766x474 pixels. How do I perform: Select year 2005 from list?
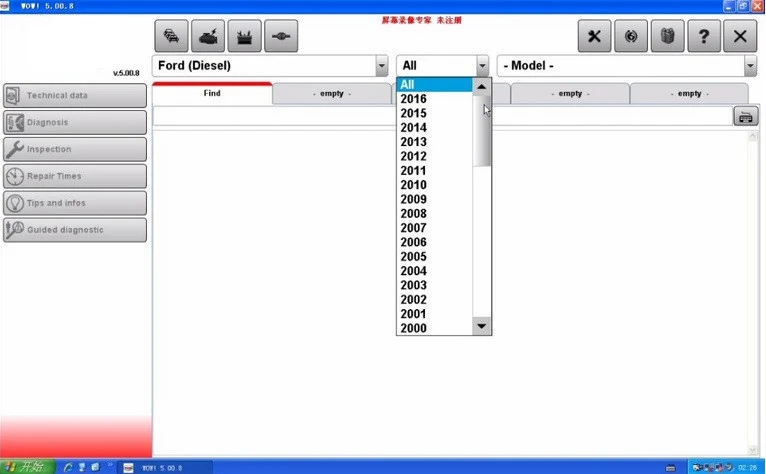pos(434,257)
